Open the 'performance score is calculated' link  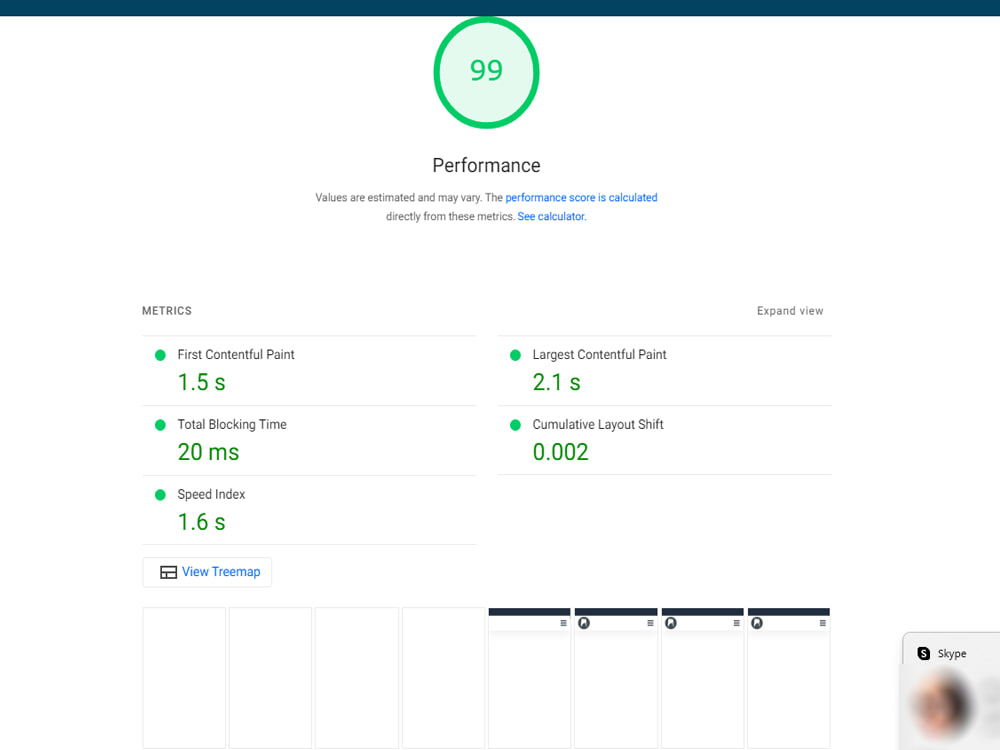click(x=581, y=198)
